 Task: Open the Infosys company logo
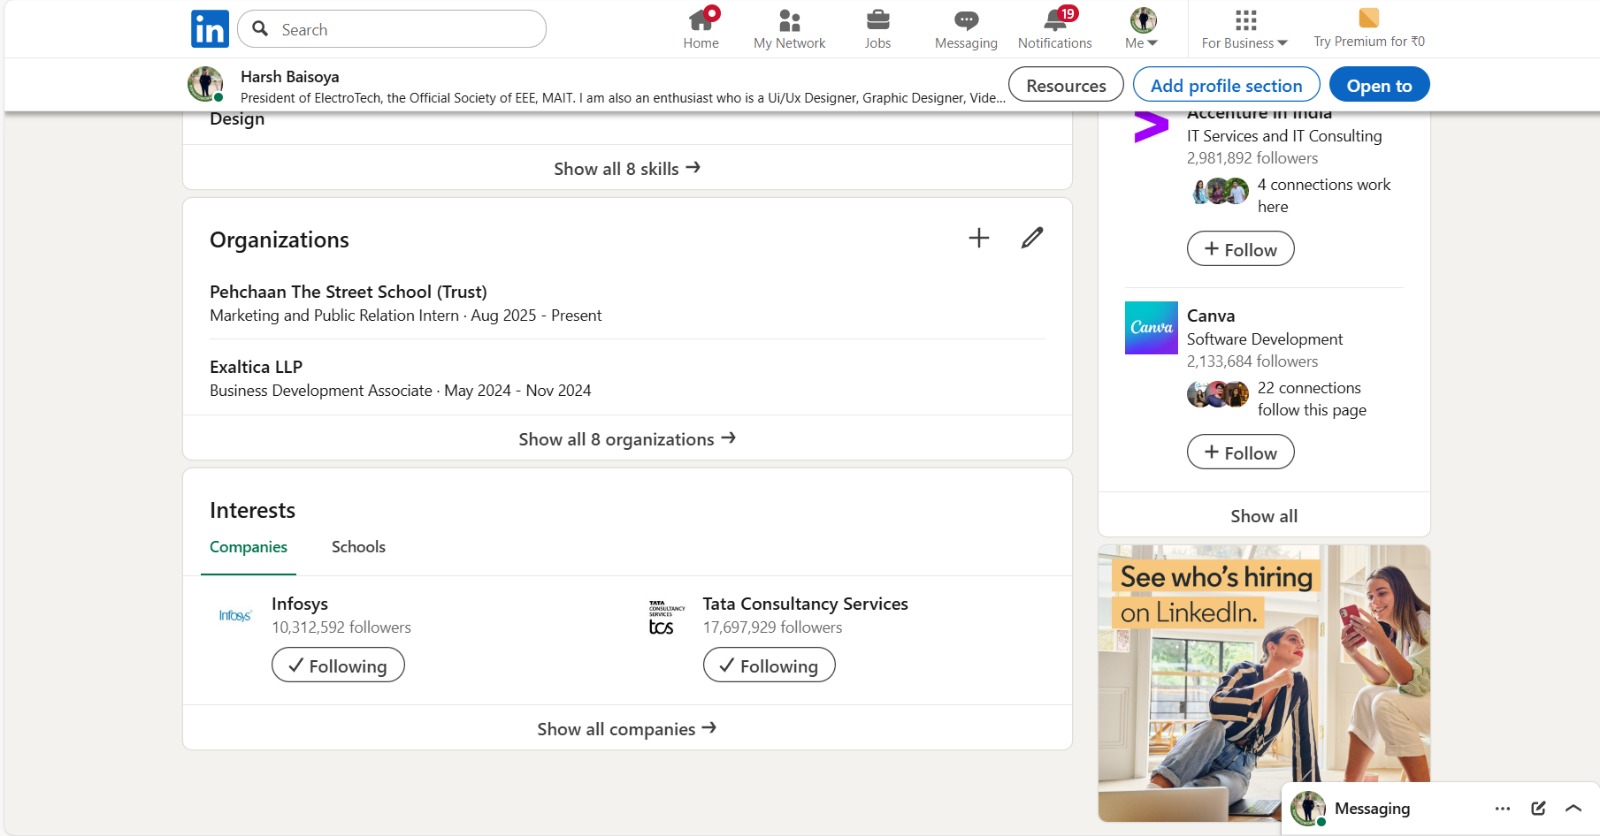coord(235,615)
